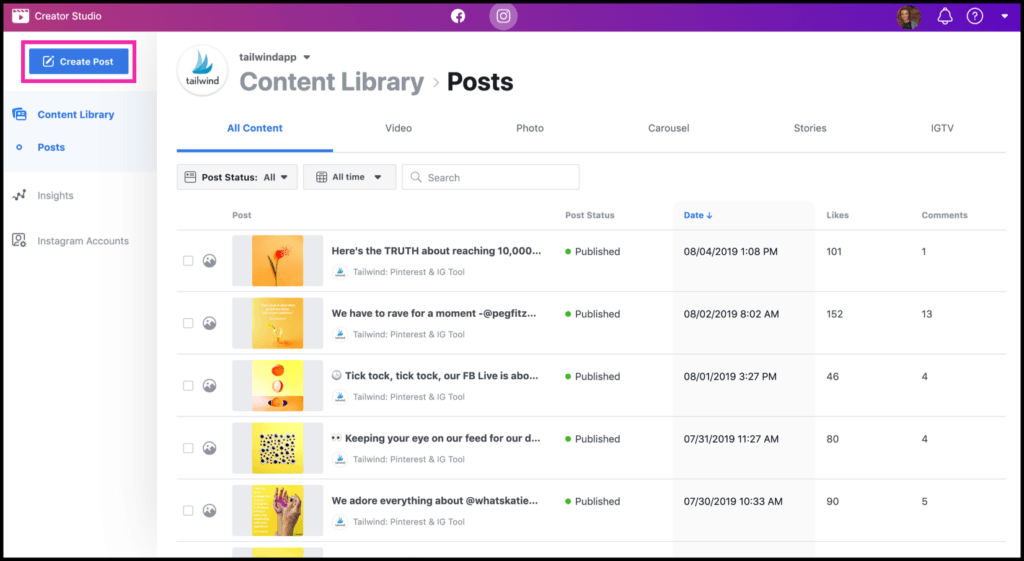The image size is (1024, 561).
Task: Click Content Library breadcrumb heading
Action: pos(332,82)
